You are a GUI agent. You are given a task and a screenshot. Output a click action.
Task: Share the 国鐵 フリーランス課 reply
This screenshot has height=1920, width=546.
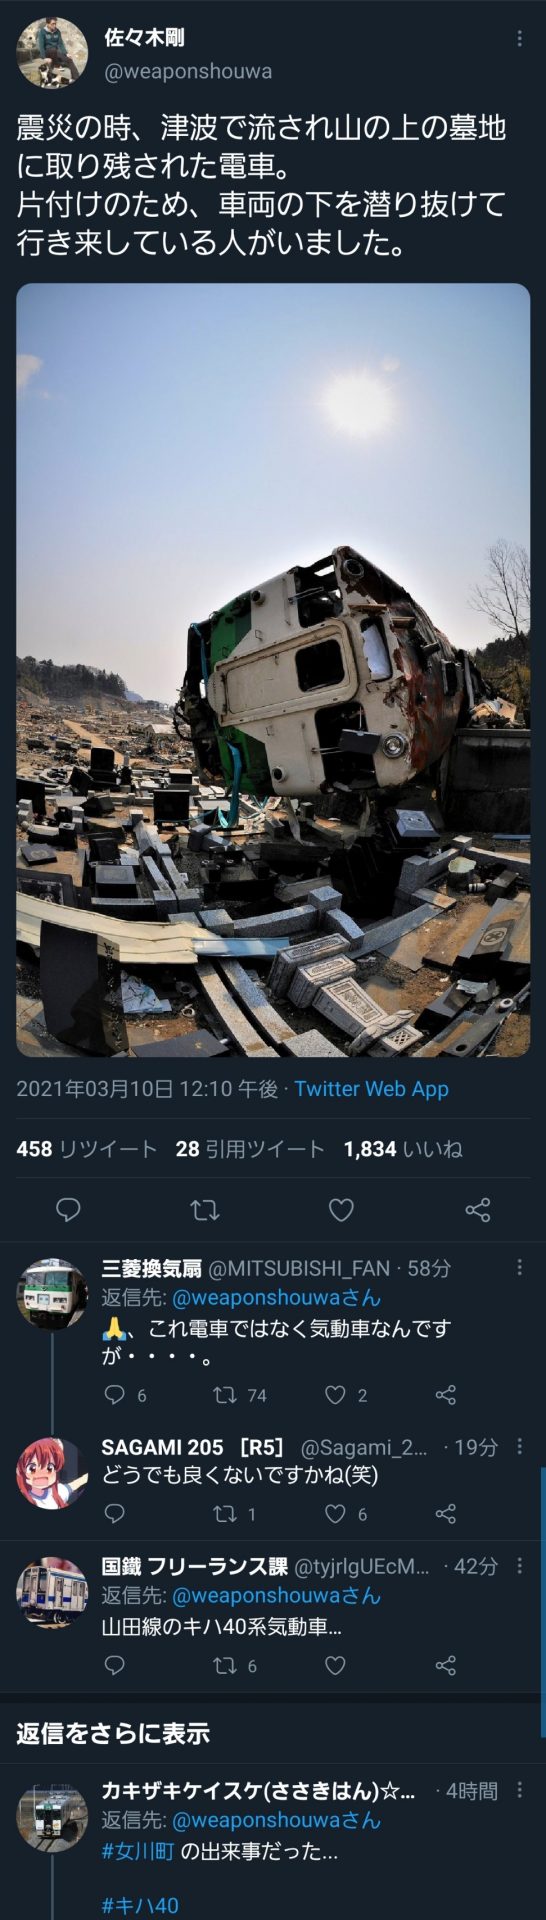pyautogui.click(x=446, y=1665)
